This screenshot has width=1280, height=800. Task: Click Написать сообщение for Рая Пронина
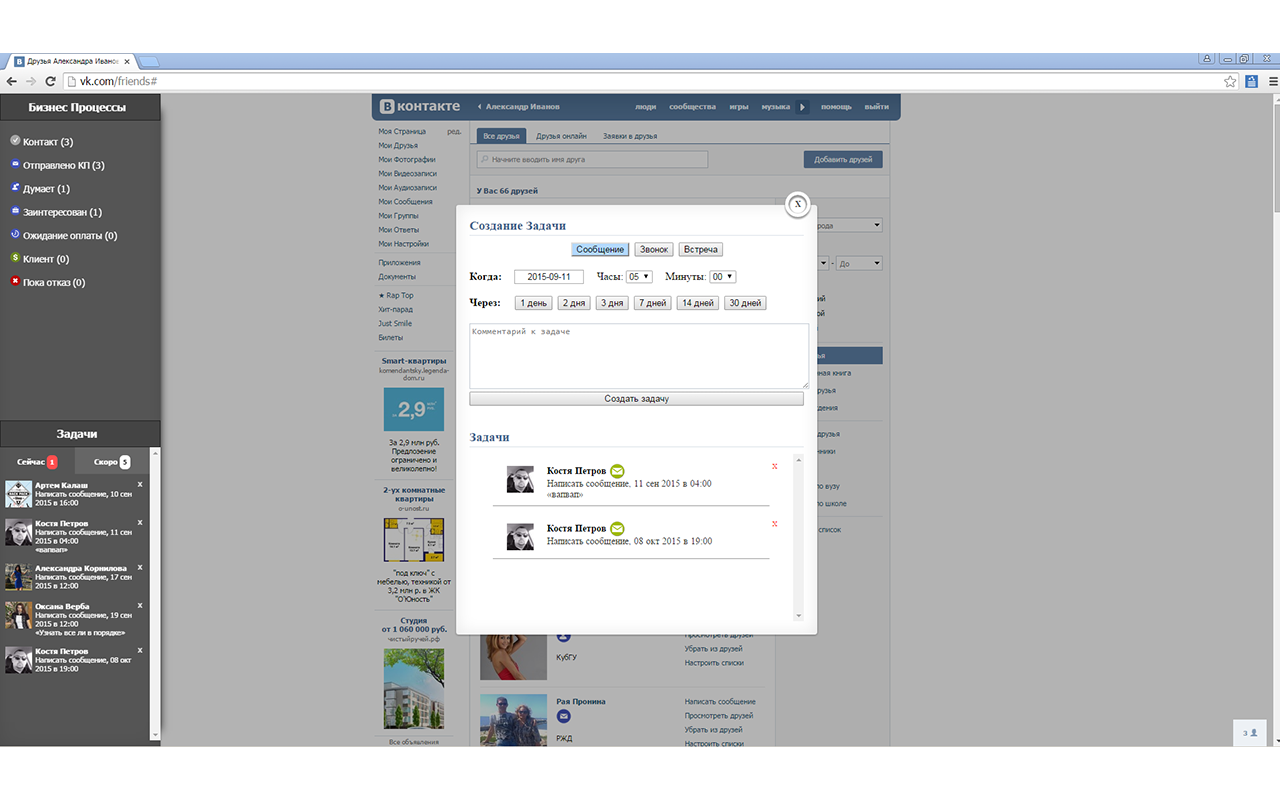(720, 702)
